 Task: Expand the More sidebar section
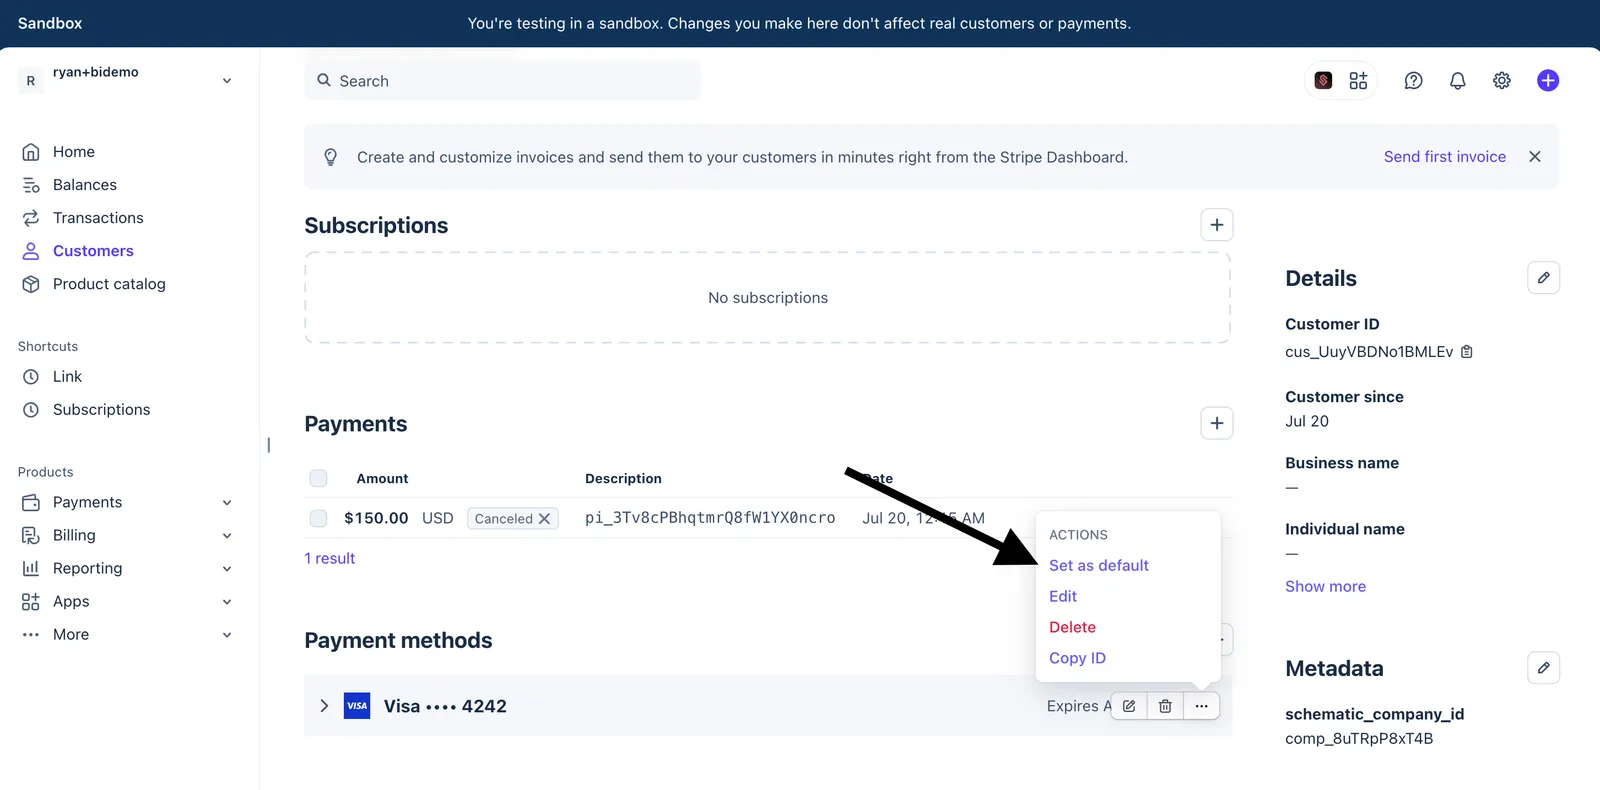click(x=227, y=635)
